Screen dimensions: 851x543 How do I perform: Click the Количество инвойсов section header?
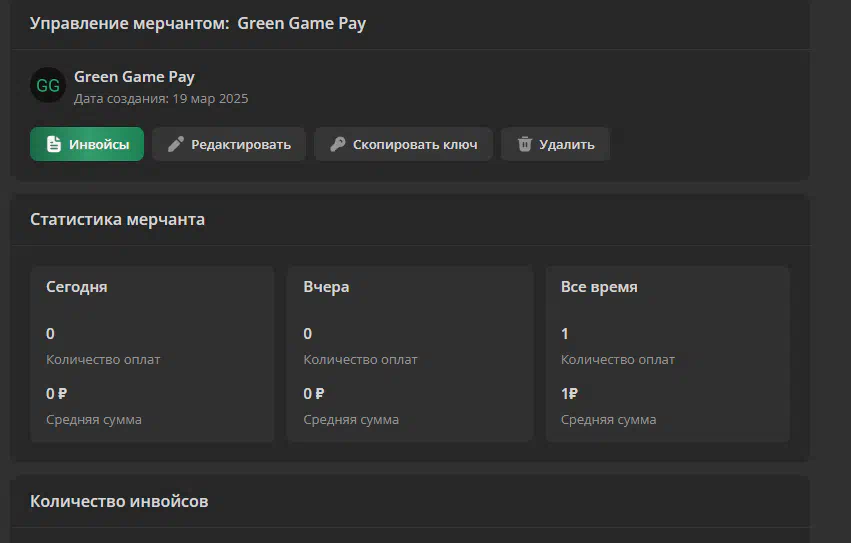click(x=119, y=501)
